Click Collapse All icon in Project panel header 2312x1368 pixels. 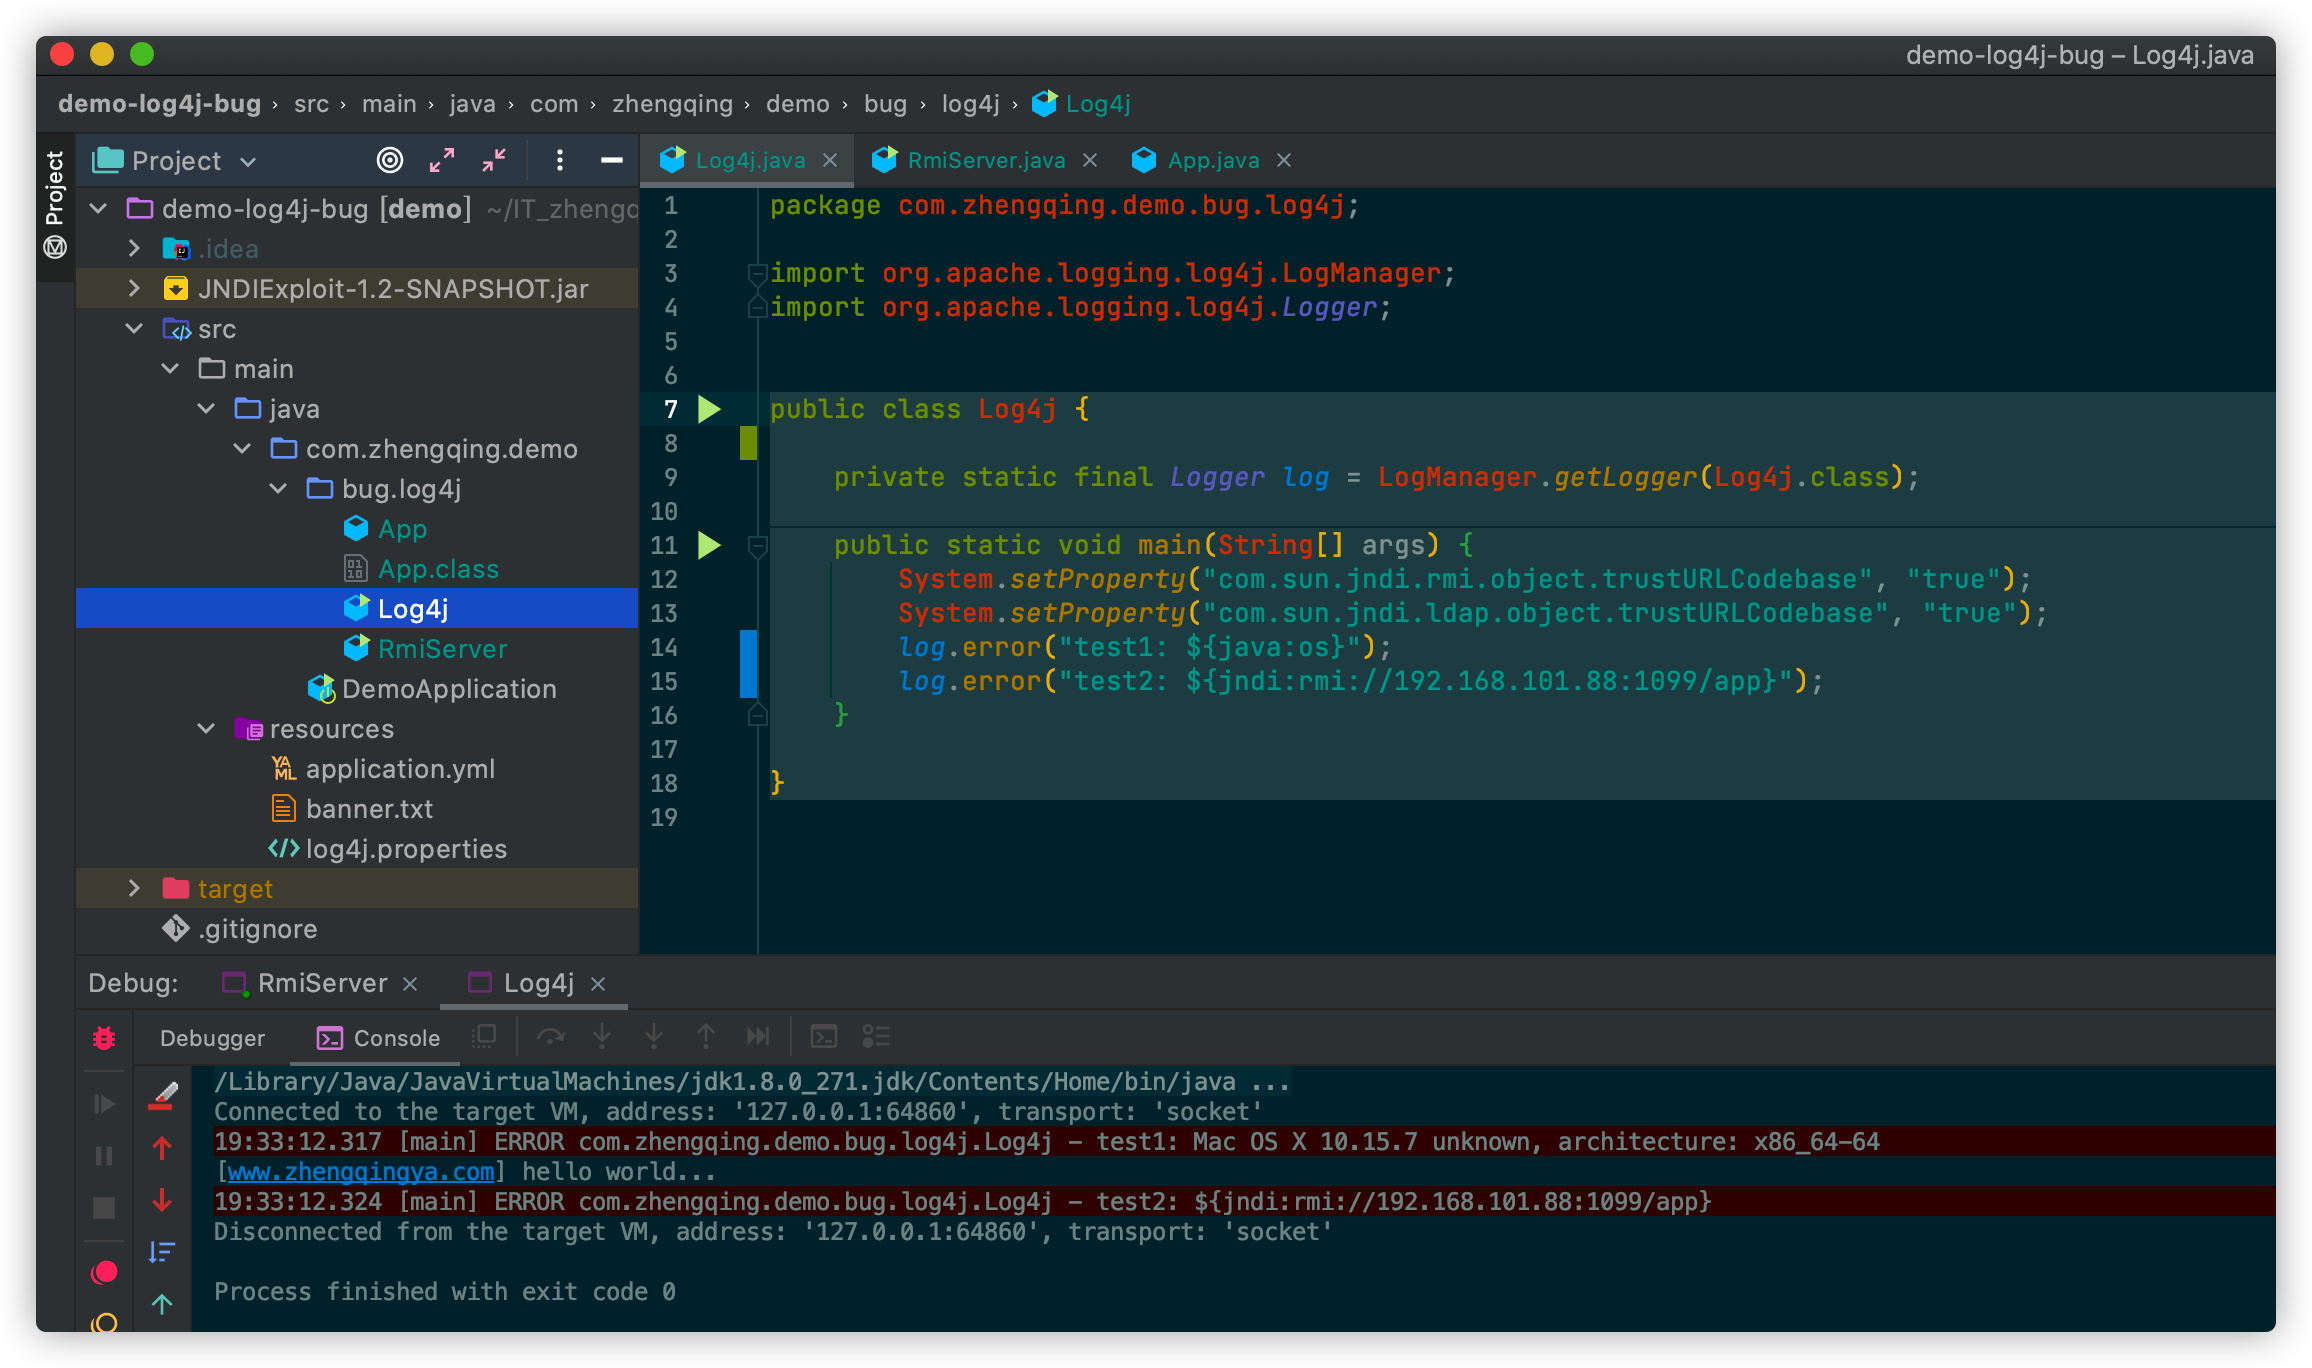pos(494,160)
